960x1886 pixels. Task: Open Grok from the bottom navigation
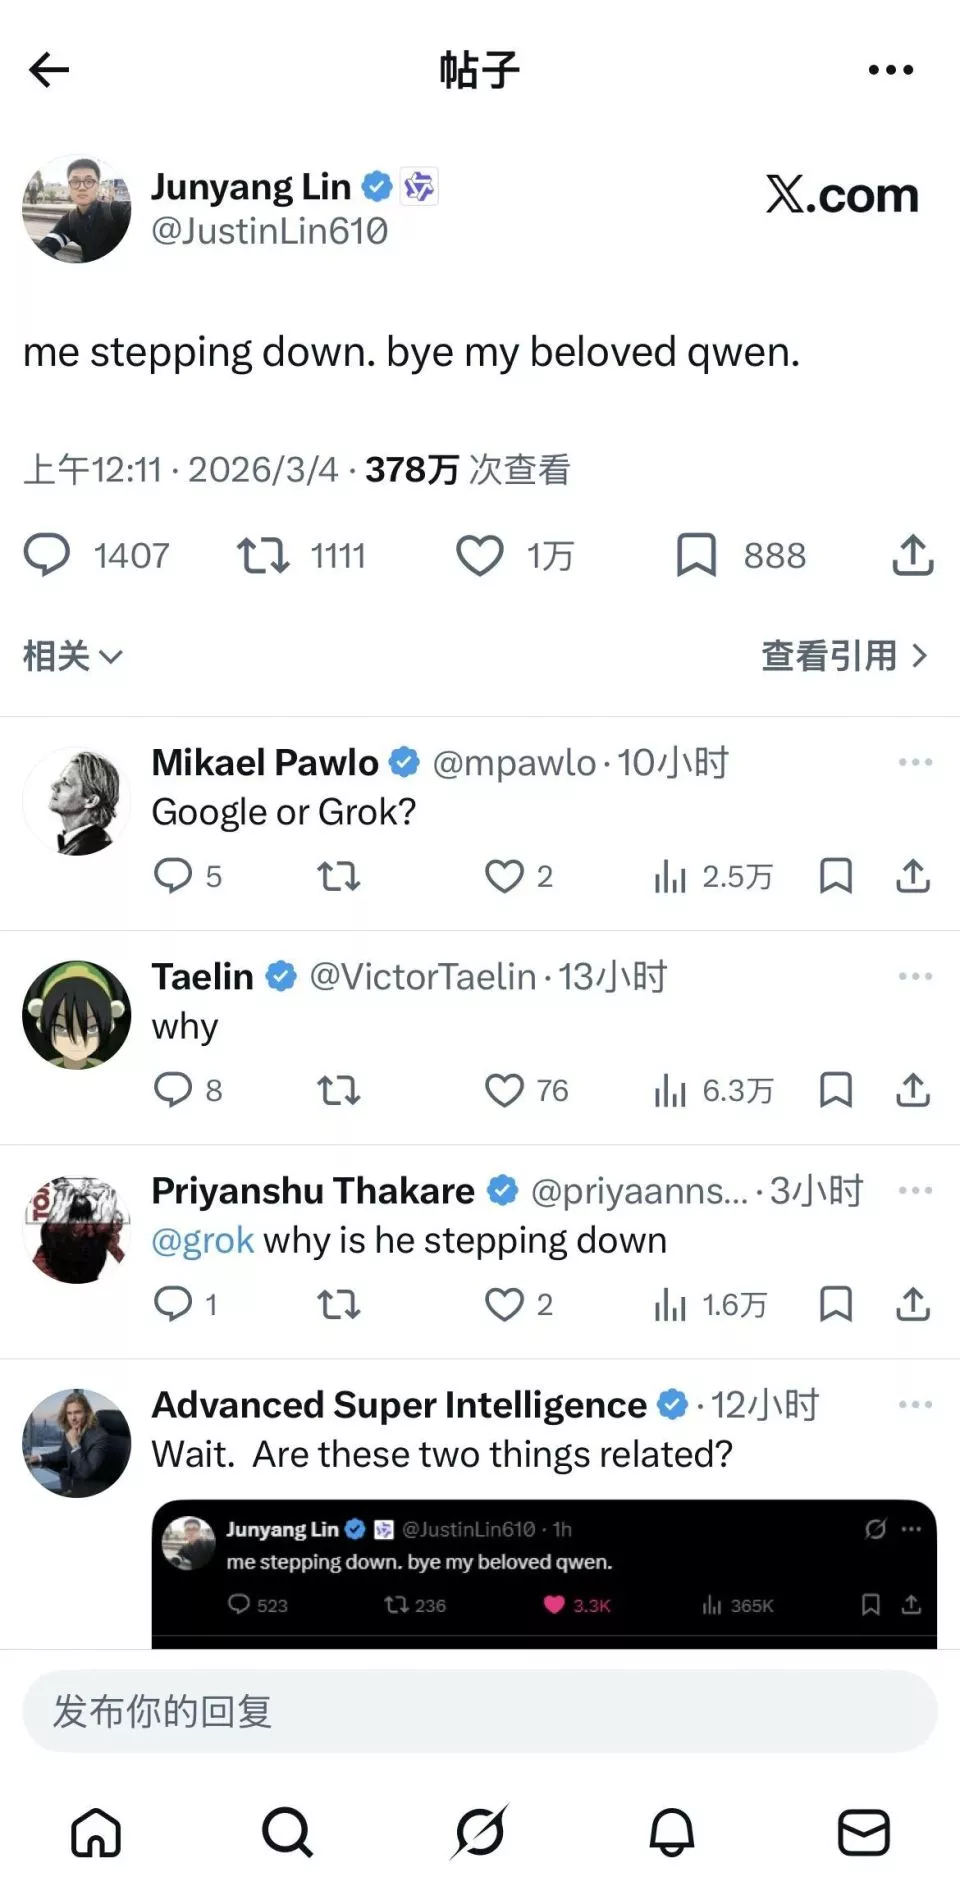tap(480, 1832)
